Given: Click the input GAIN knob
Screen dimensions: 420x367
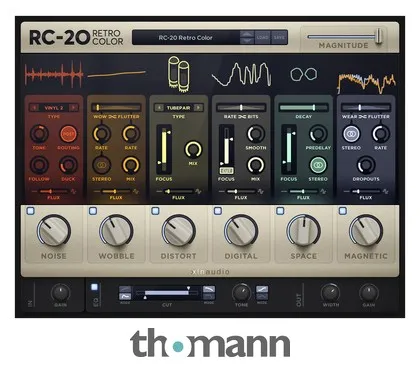Looking at the screenshot, I should [x=60, y=293].
